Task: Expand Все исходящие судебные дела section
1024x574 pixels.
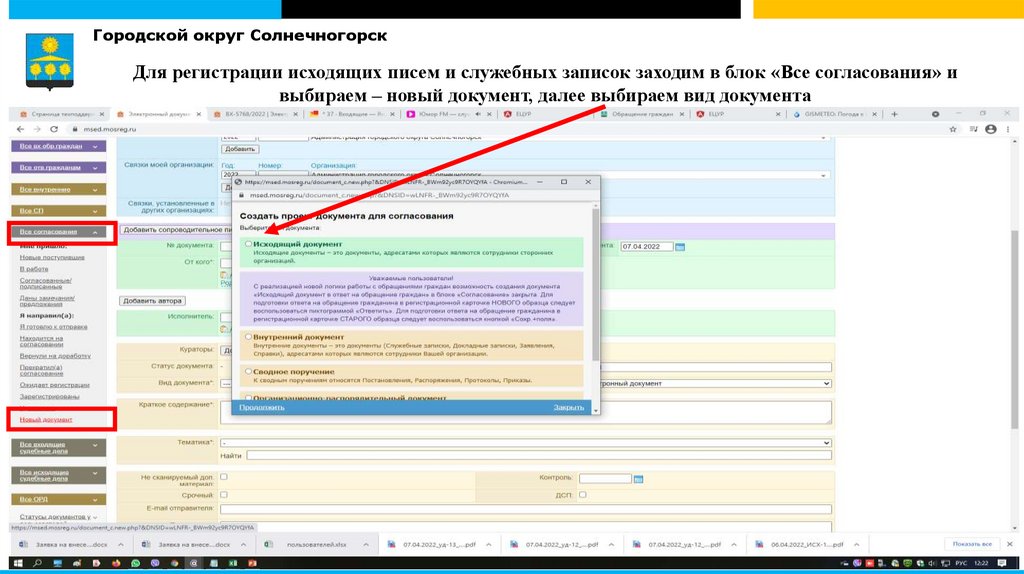Action: pyautogui.click(x=58, y=475)
